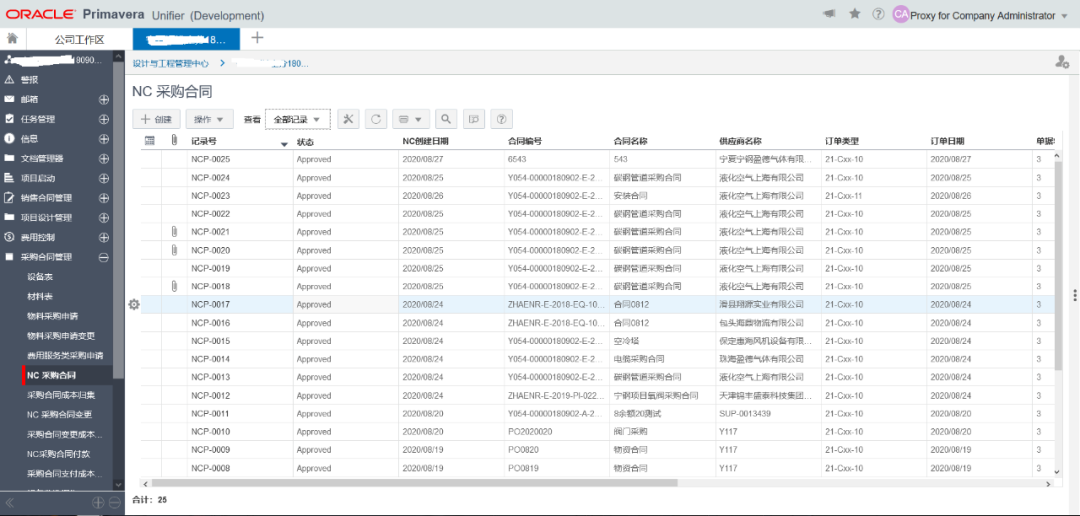Click the 警报 alert triangle icon
1080x516 pixels.
pos(9,80)
